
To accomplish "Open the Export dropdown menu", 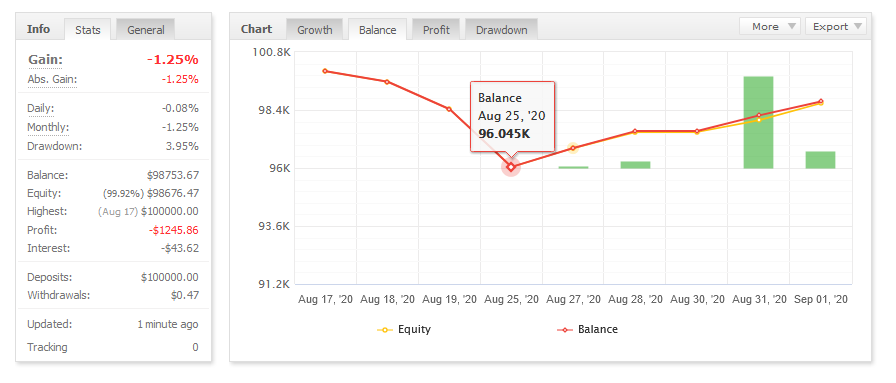I will (x=836, y=26).
